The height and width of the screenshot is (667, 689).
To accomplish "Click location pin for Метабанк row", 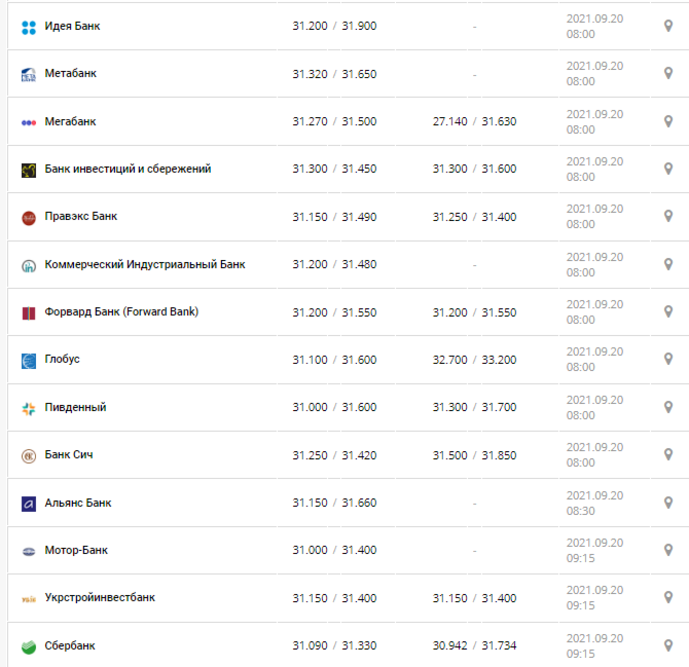I will [668, 73].
